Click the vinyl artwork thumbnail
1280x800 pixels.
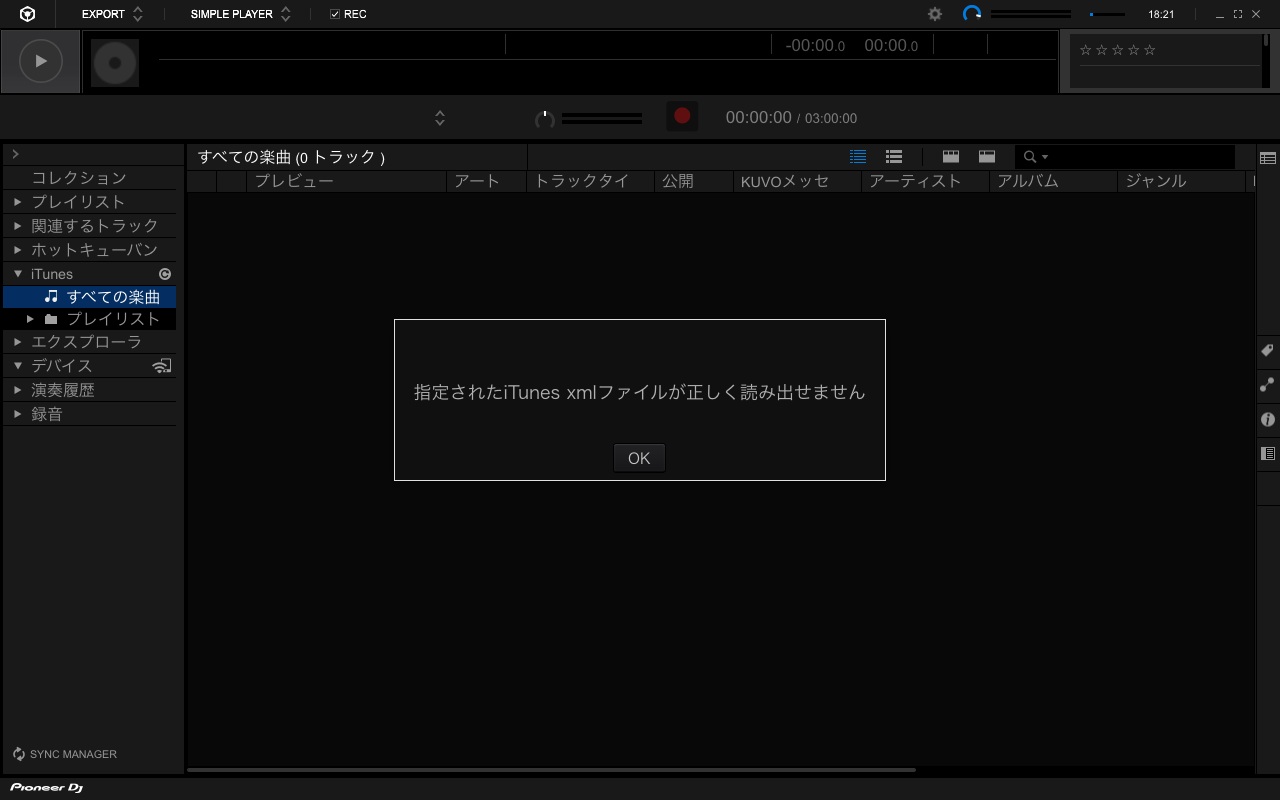[x=115, y=63]
